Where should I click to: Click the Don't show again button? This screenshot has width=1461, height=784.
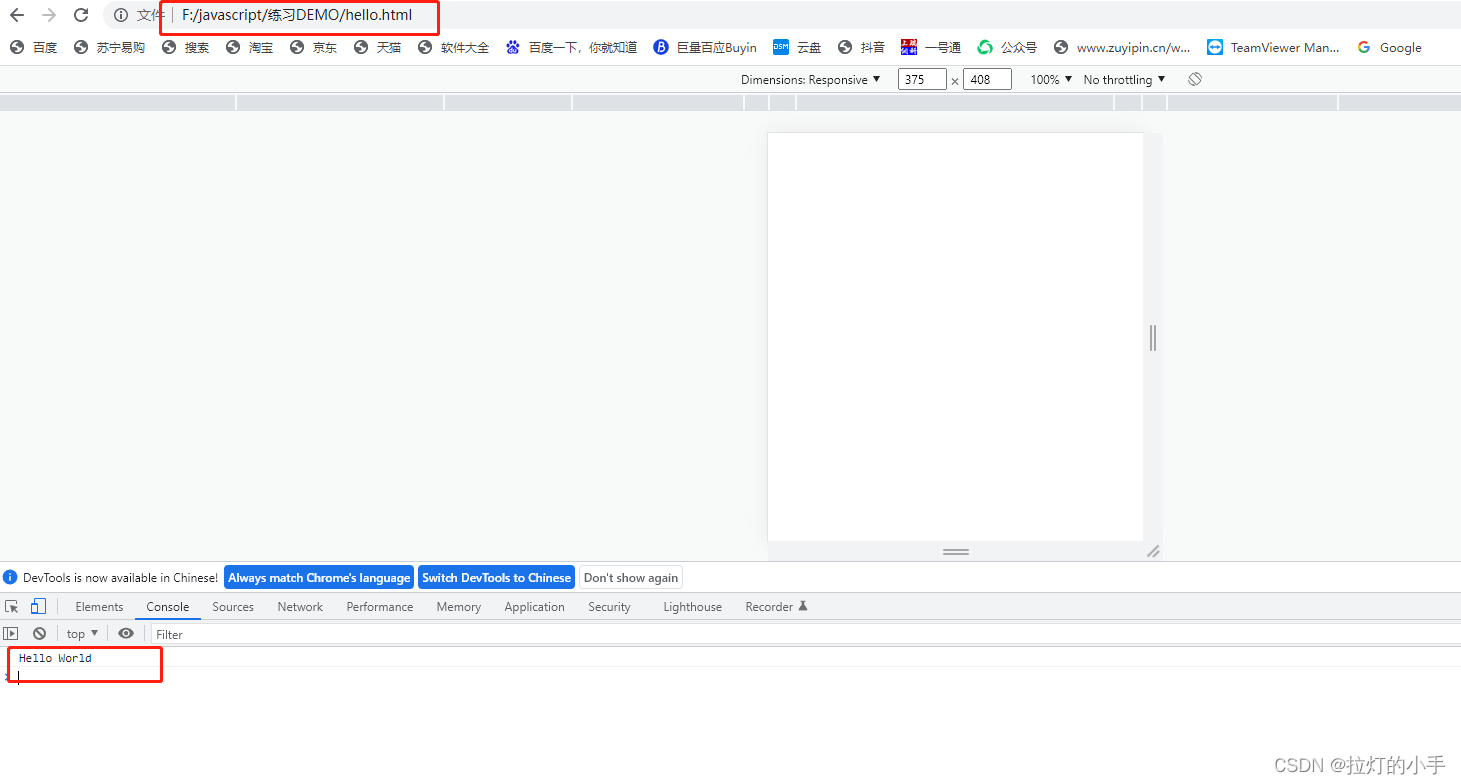click(630, 577)
